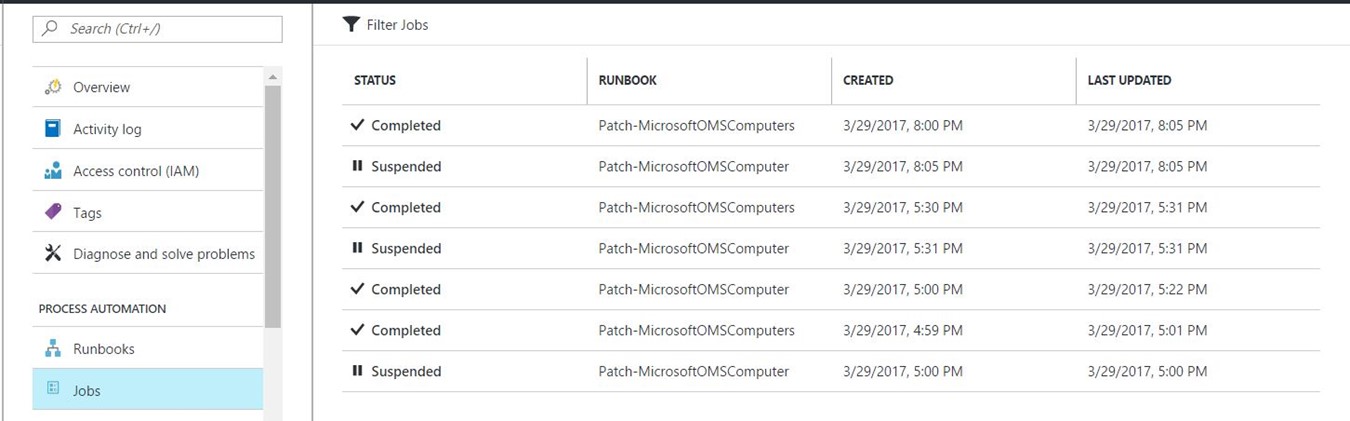The width and height of the screenshot is (1350, 421).
Task: Open Access control (IAM) section
Action: point(136,171)
